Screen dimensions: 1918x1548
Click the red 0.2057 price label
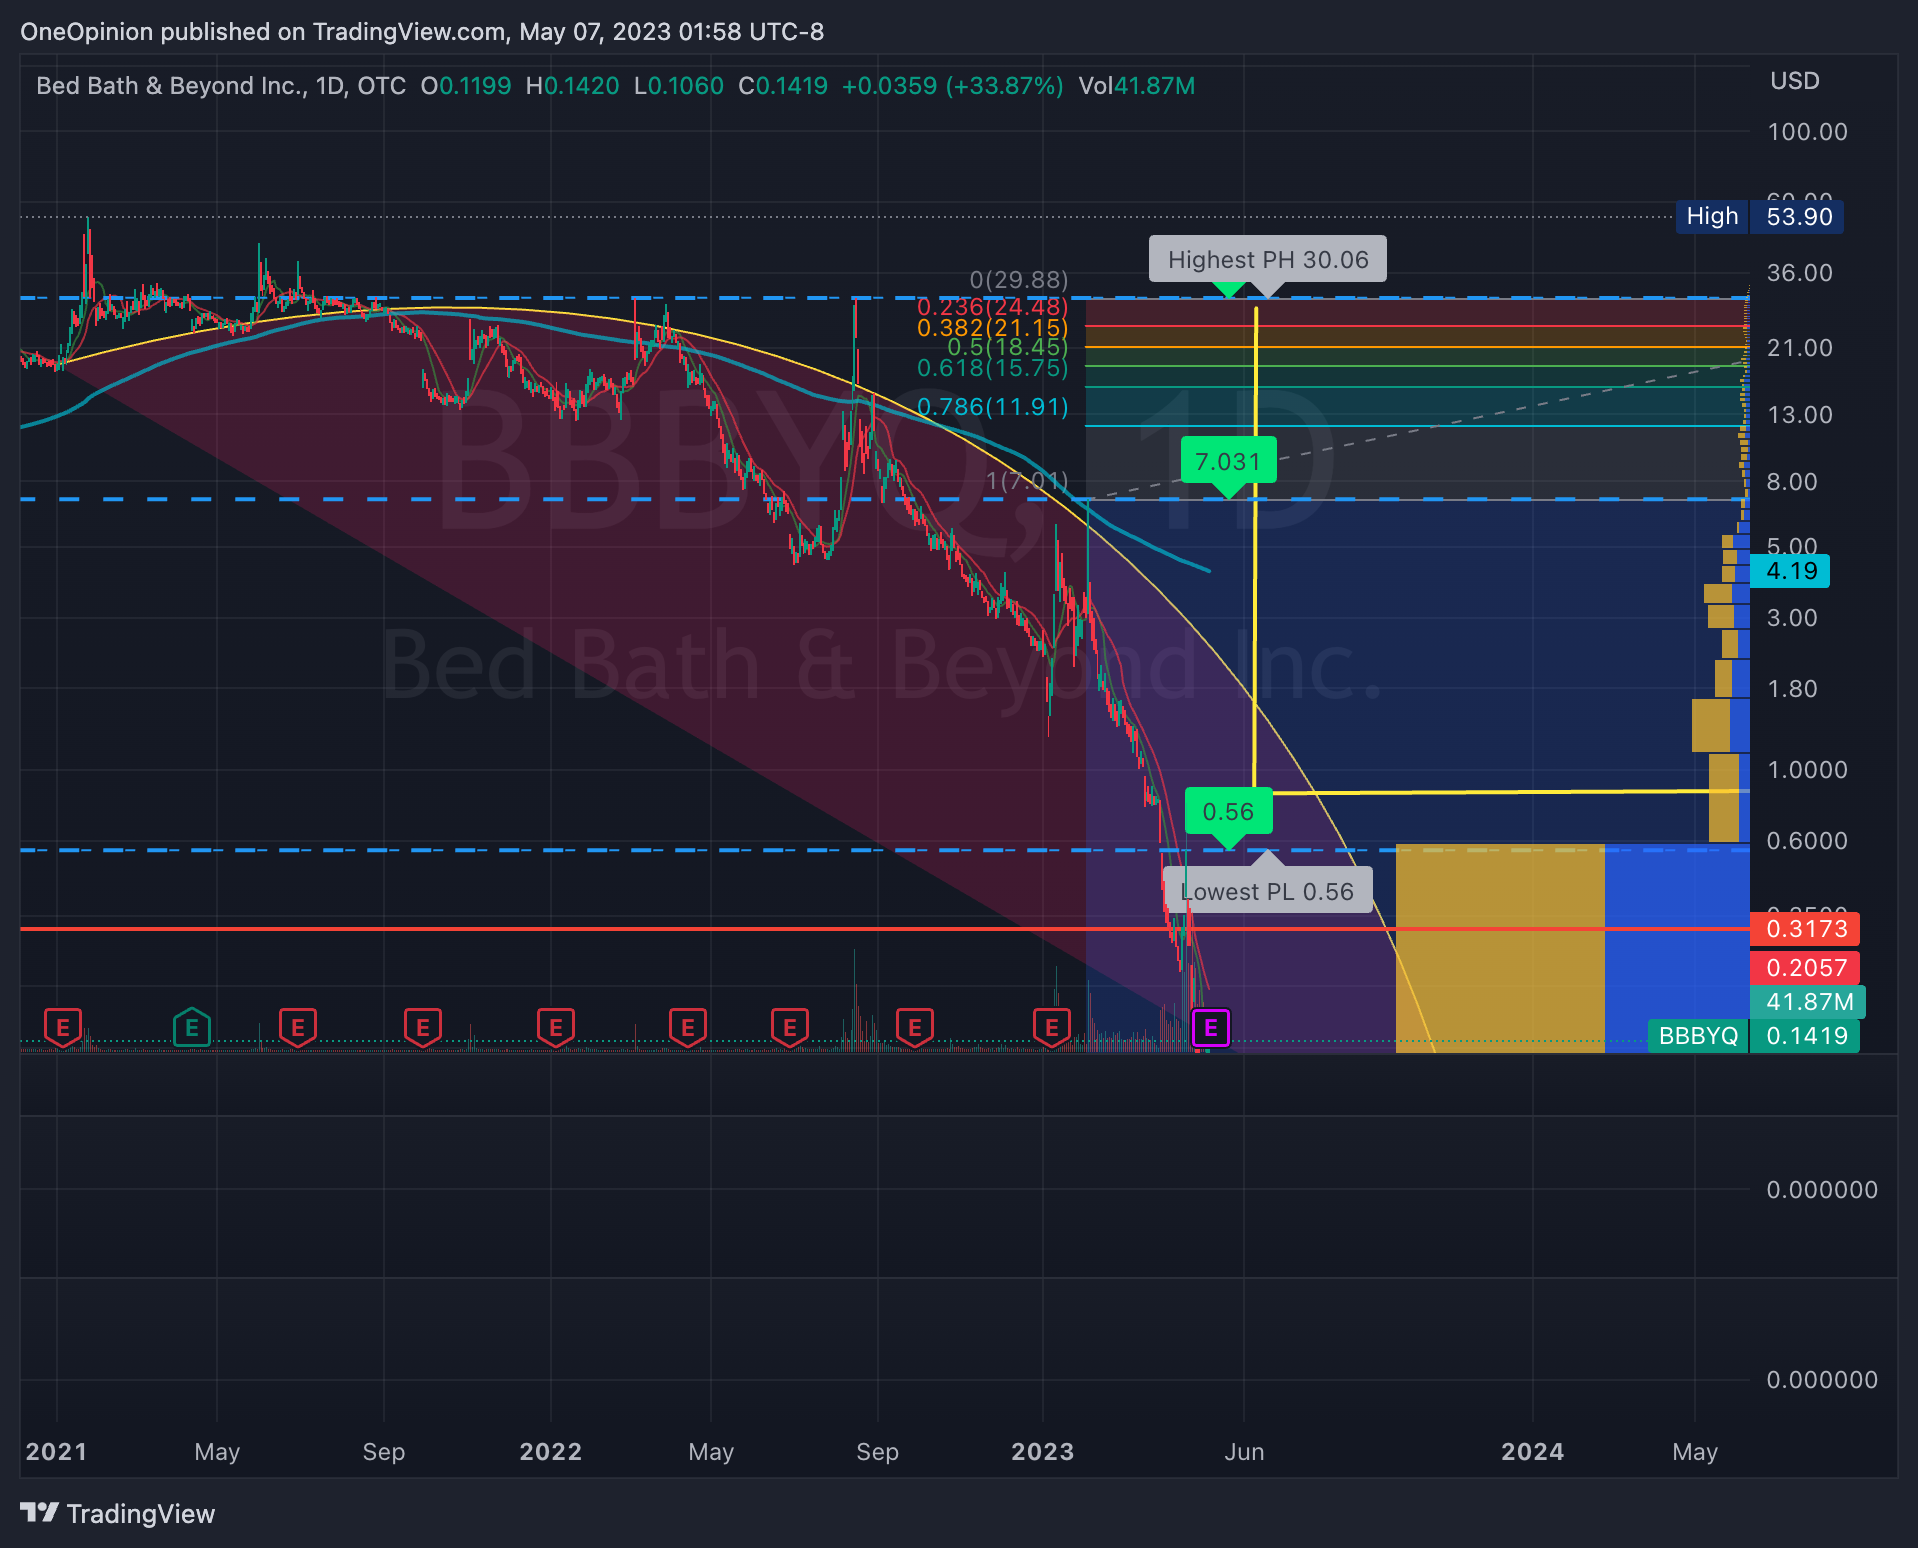pyautogui.click(x=1805, y=968)
